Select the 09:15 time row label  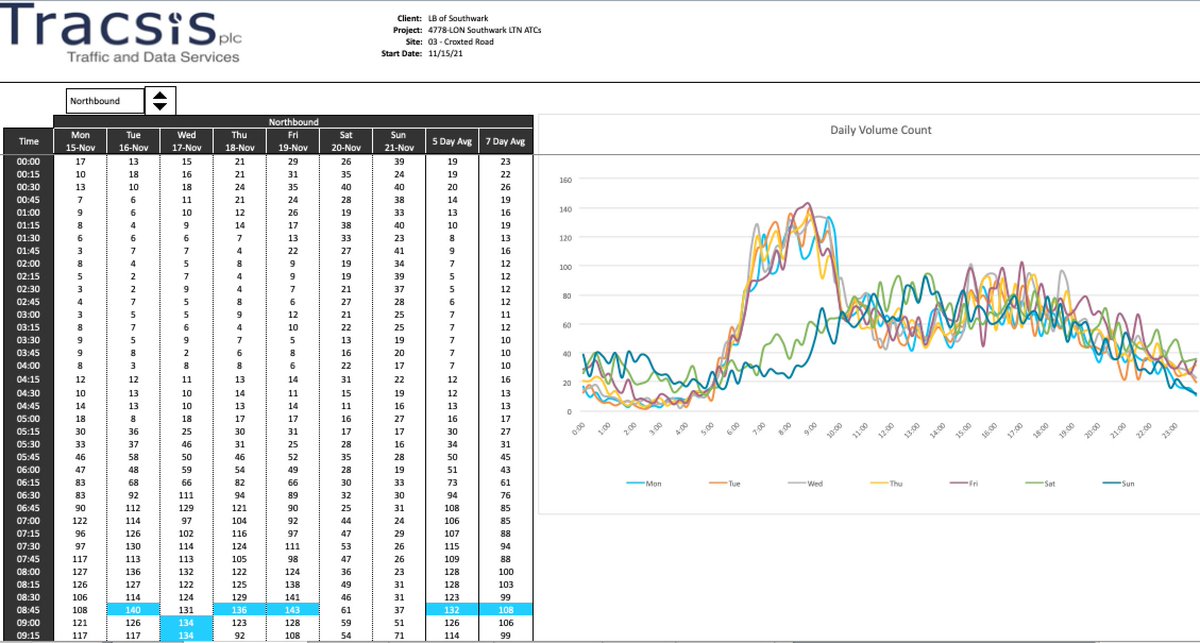(28, 636)
